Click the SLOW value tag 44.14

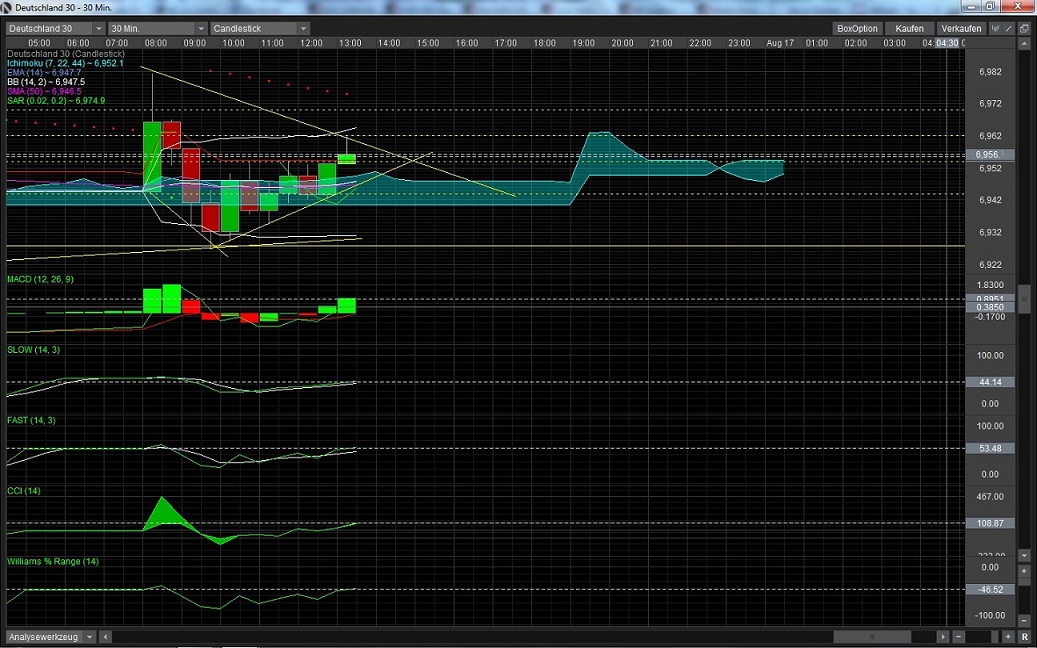pos(990,382)
